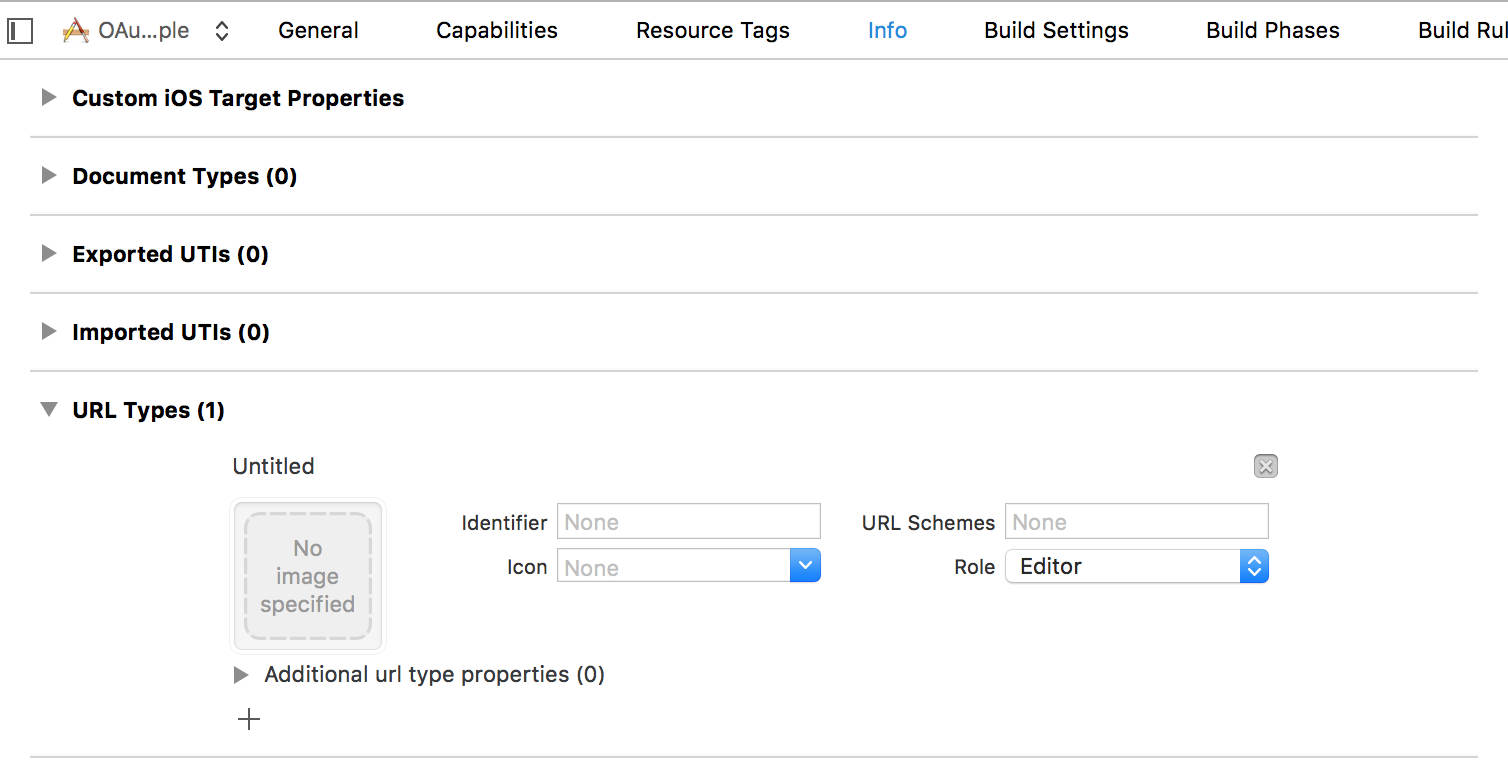
Task: Switch to the General tab
Action: 319,31
